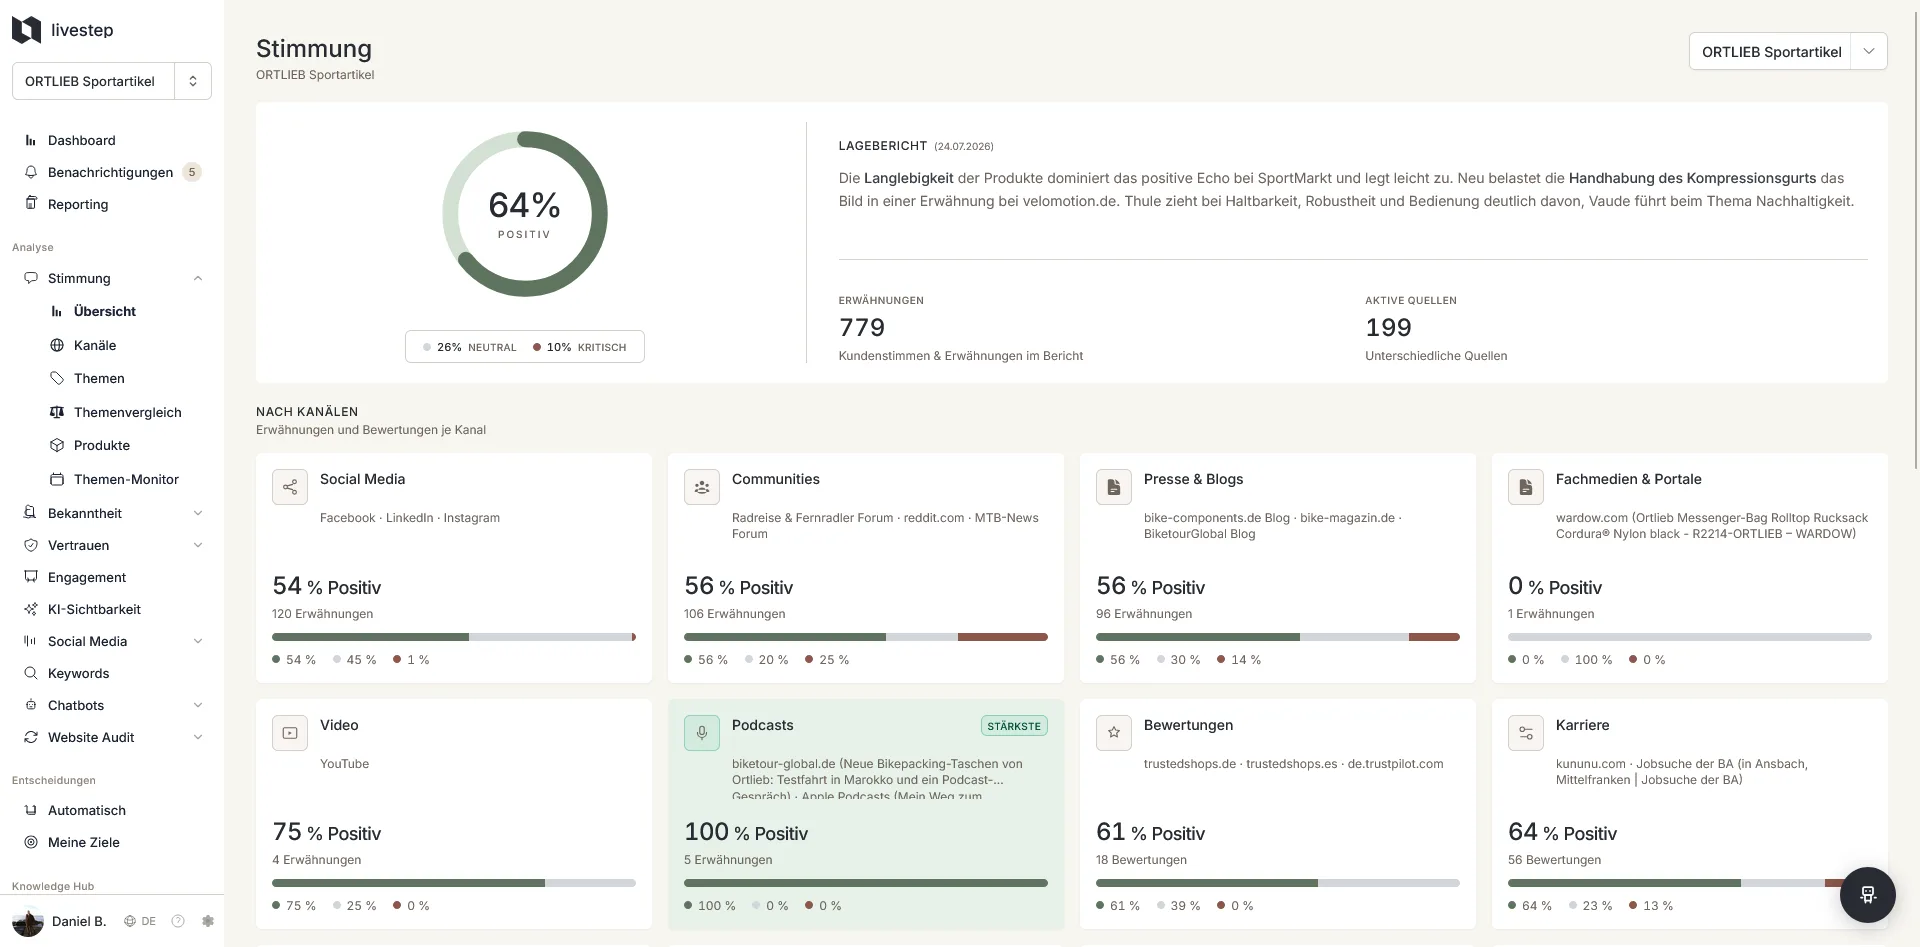Open the Social Media channel share icon
Image resolution: width=1920 pixels, height=947 pixels.
click(290, 487)
